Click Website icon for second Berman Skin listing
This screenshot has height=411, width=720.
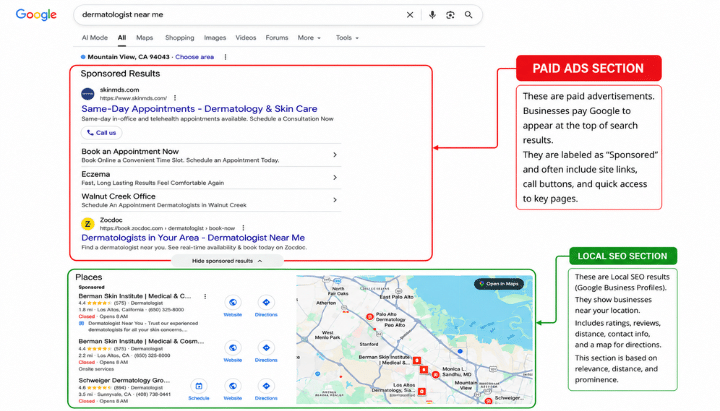tap(233, 348)
